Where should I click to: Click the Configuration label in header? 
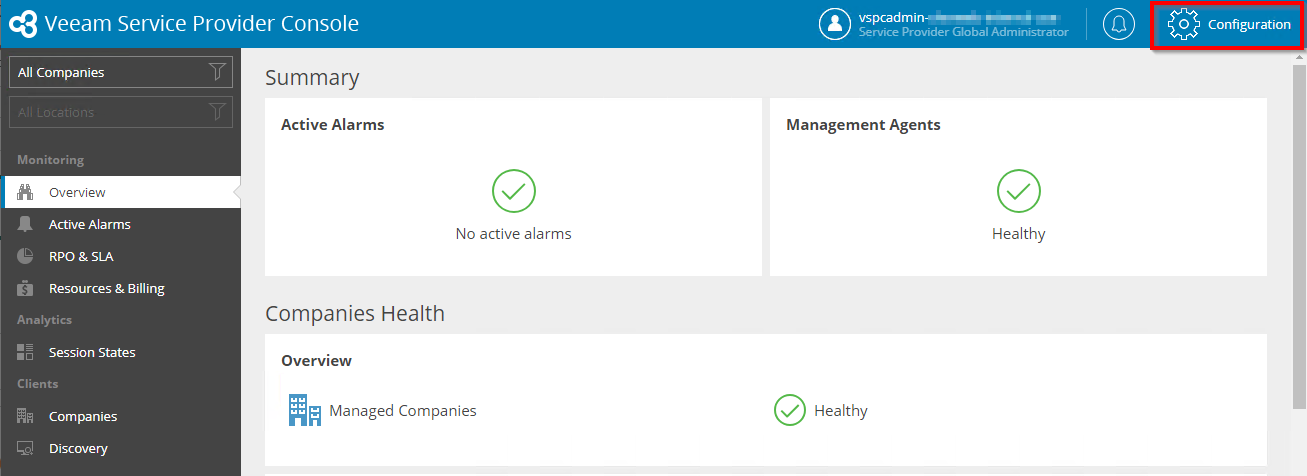coord(1249,24)
